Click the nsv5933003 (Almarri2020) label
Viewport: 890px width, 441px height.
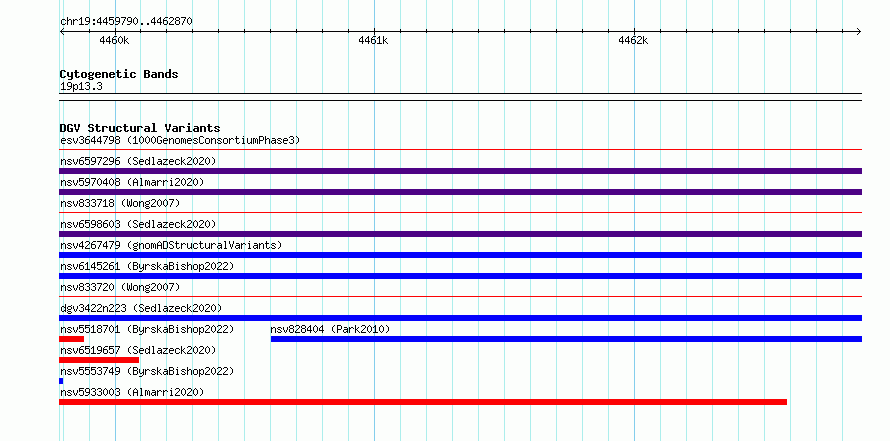[132, 392]
